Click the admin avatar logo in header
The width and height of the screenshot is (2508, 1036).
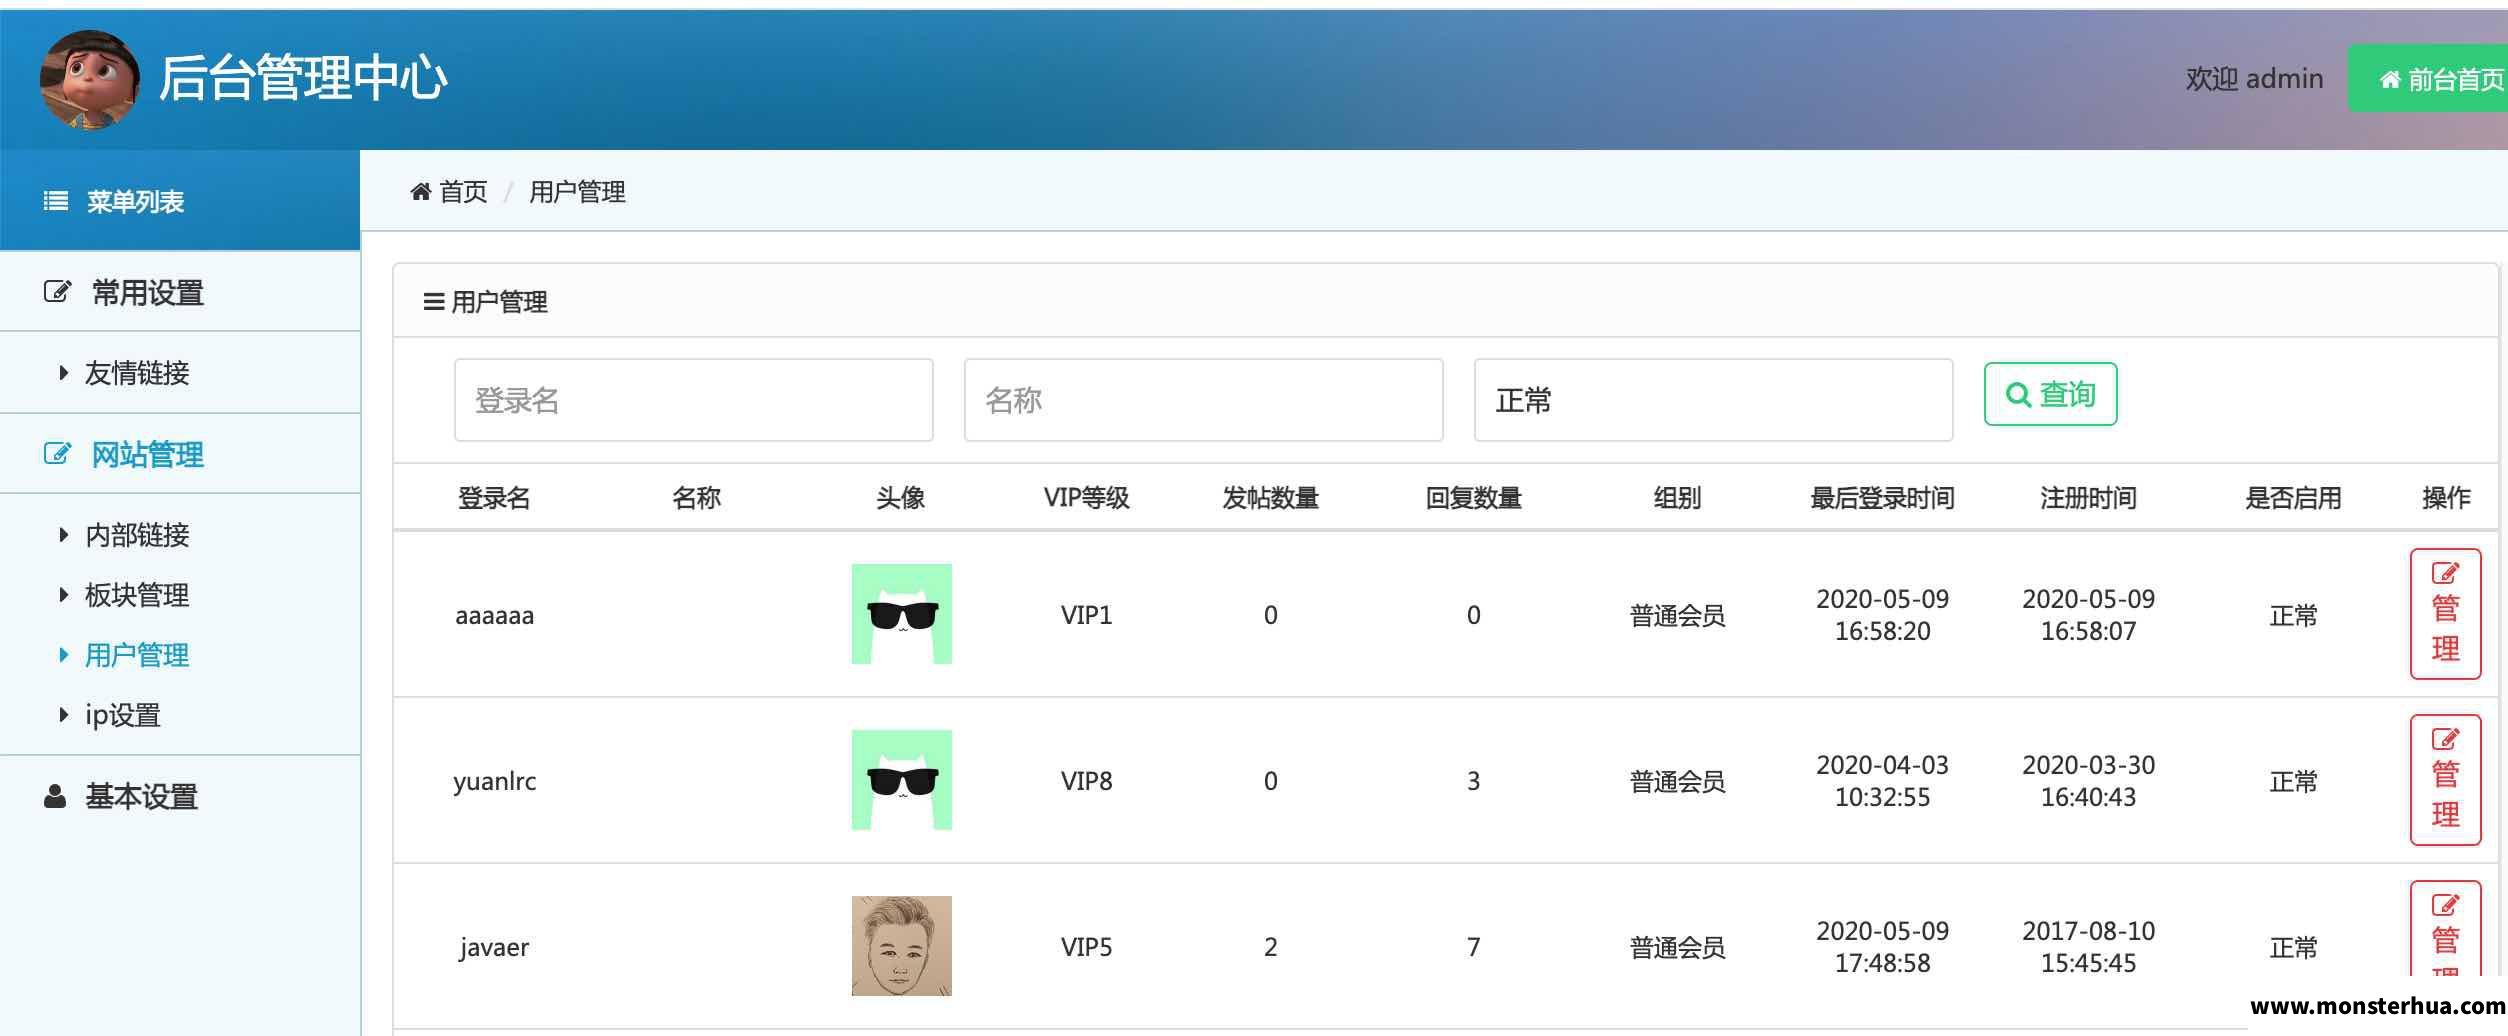coord(89,80)
